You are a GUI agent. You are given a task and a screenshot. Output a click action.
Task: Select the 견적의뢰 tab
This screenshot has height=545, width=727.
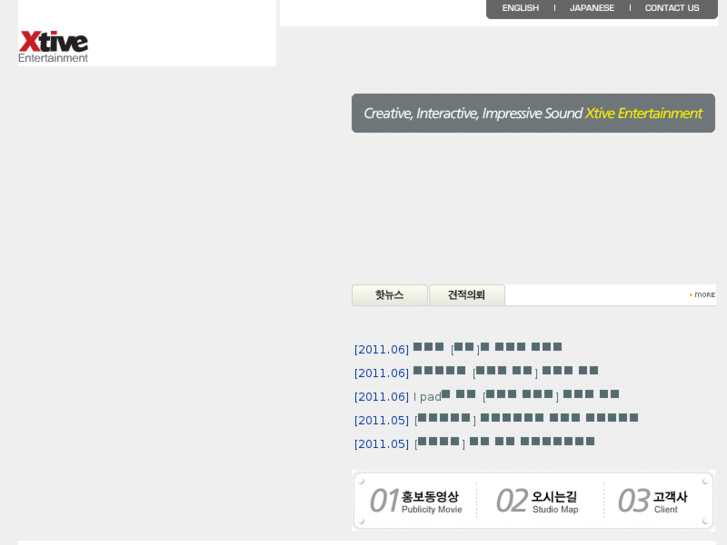coord(466,295)
